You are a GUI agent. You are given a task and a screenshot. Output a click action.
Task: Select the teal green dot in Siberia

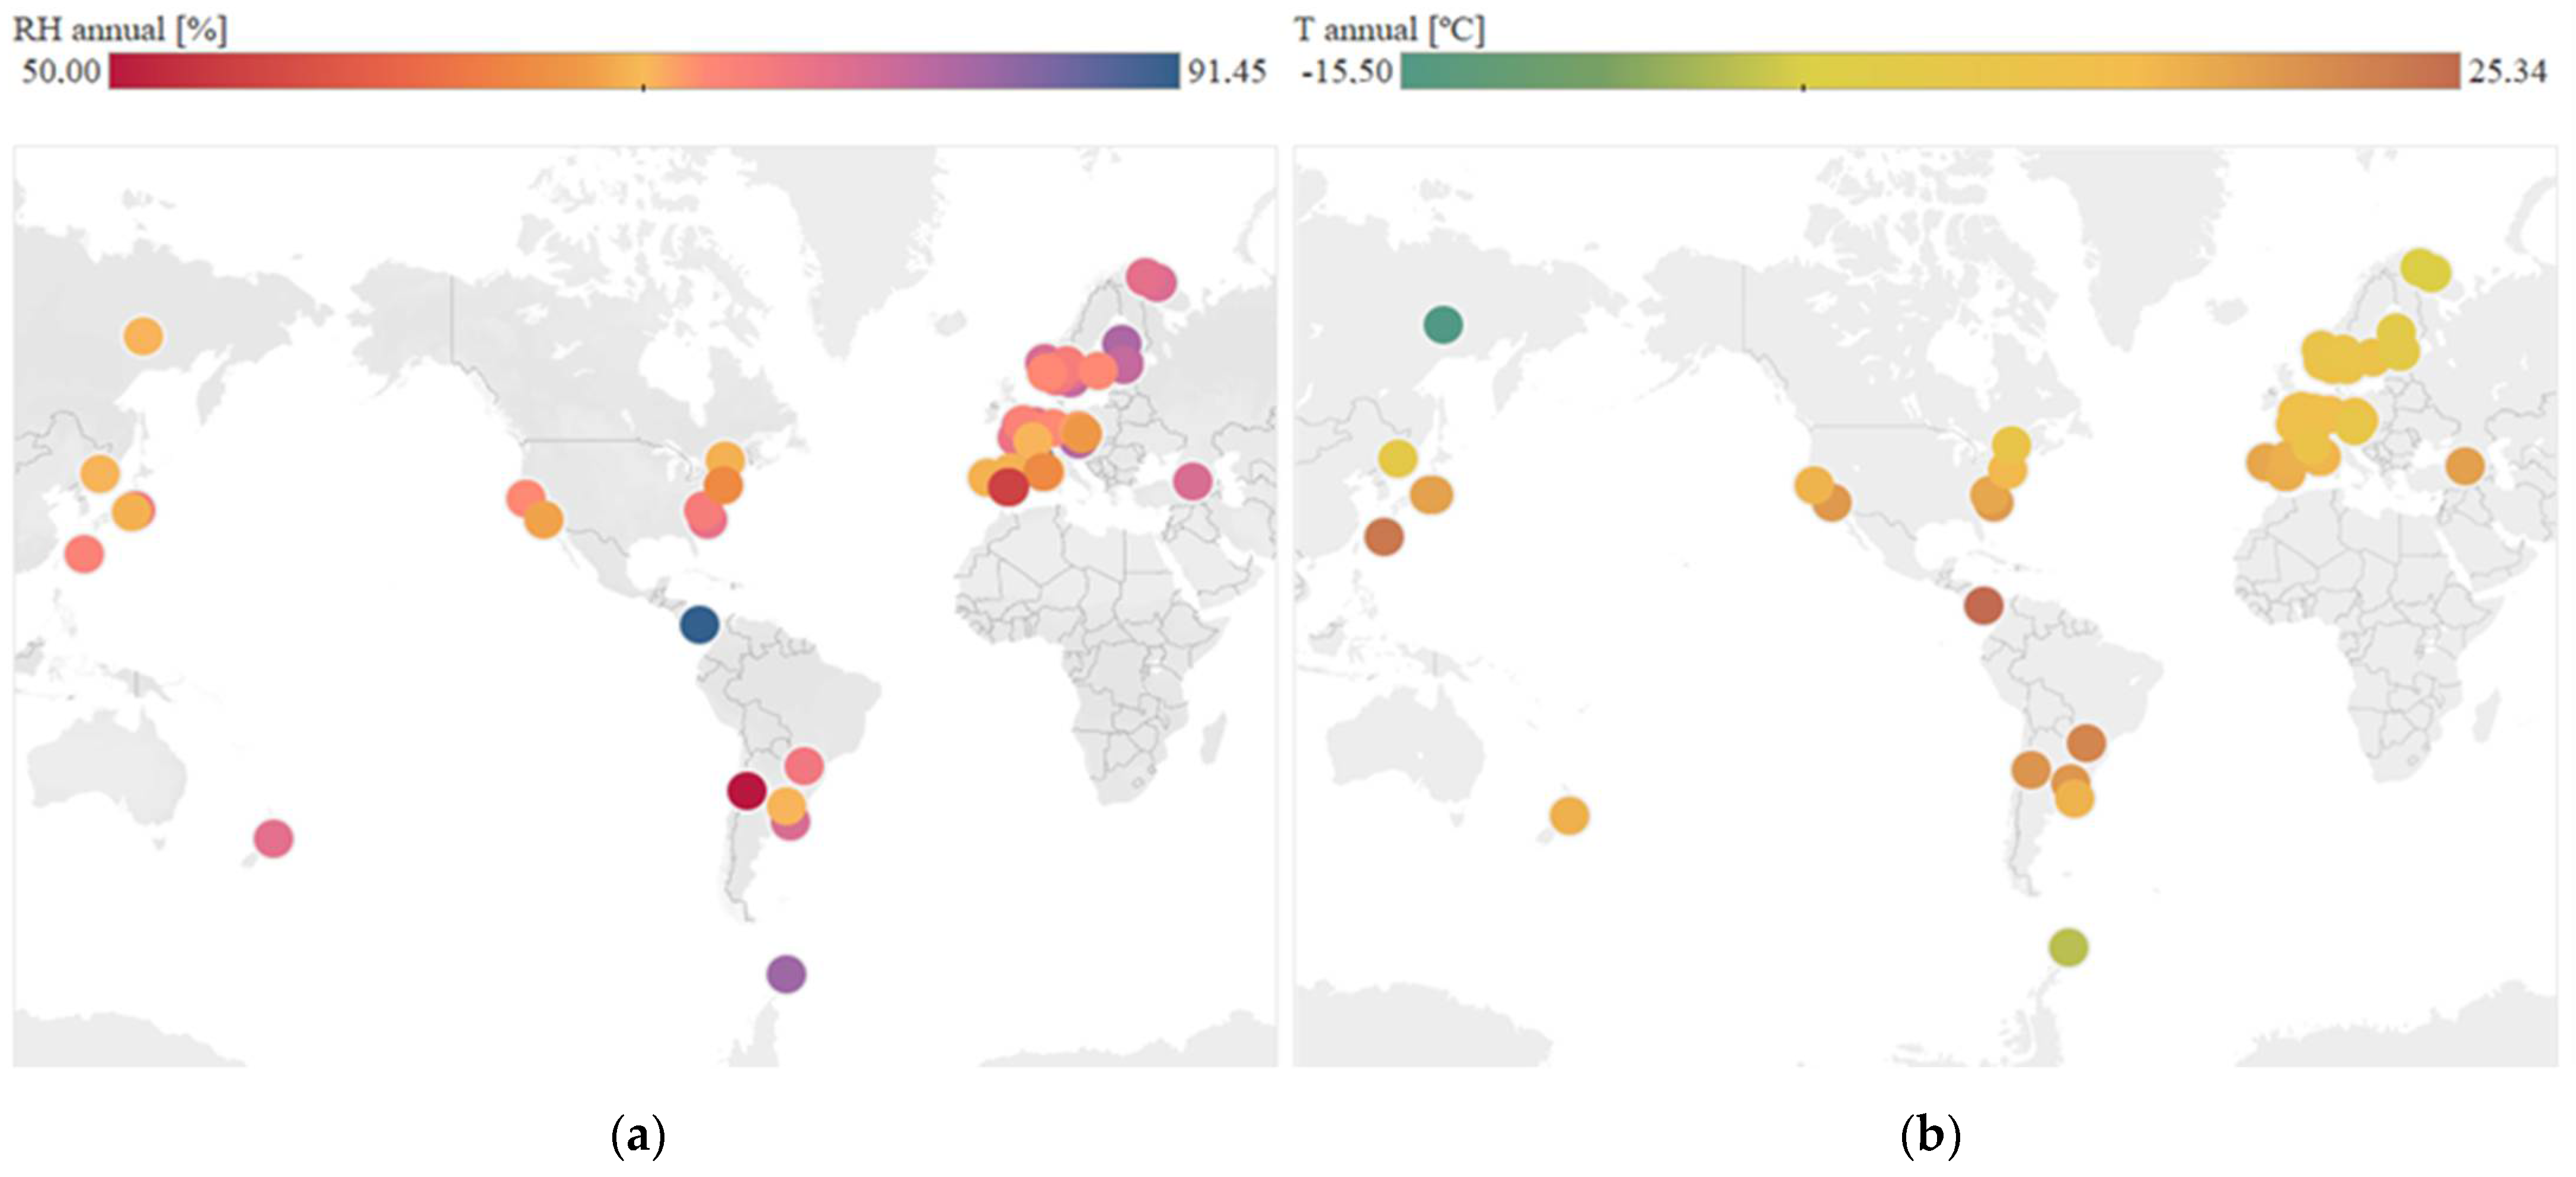tap(1443, 324)
